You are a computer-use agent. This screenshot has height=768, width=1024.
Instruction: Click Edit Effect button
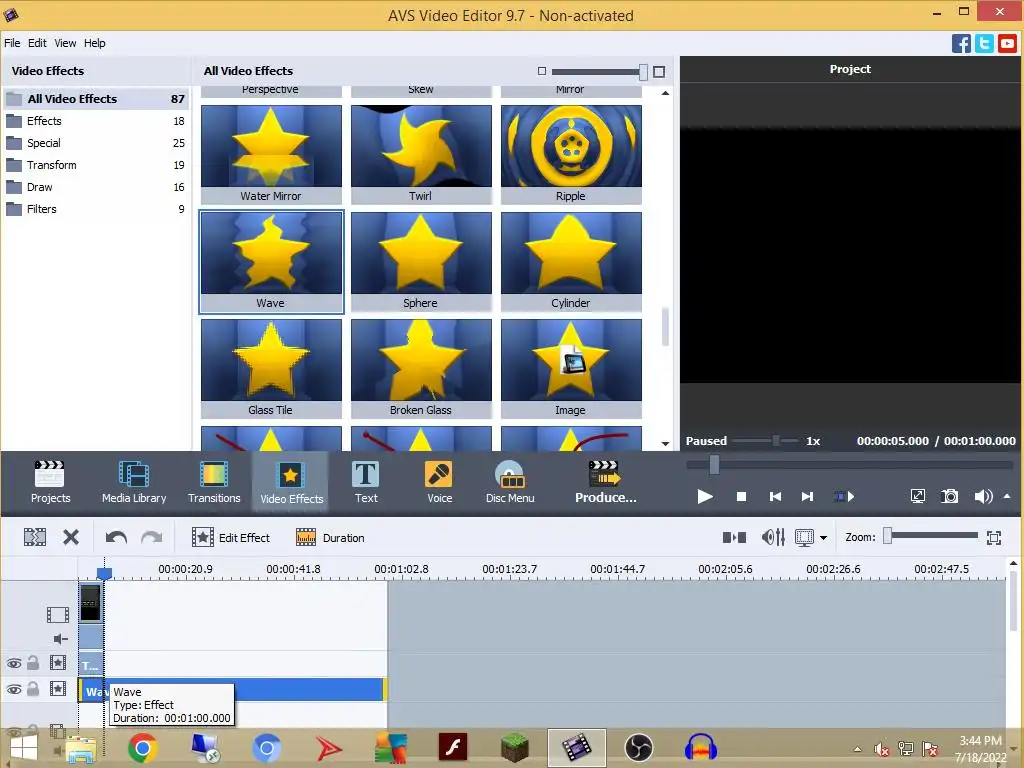[231, 537]
